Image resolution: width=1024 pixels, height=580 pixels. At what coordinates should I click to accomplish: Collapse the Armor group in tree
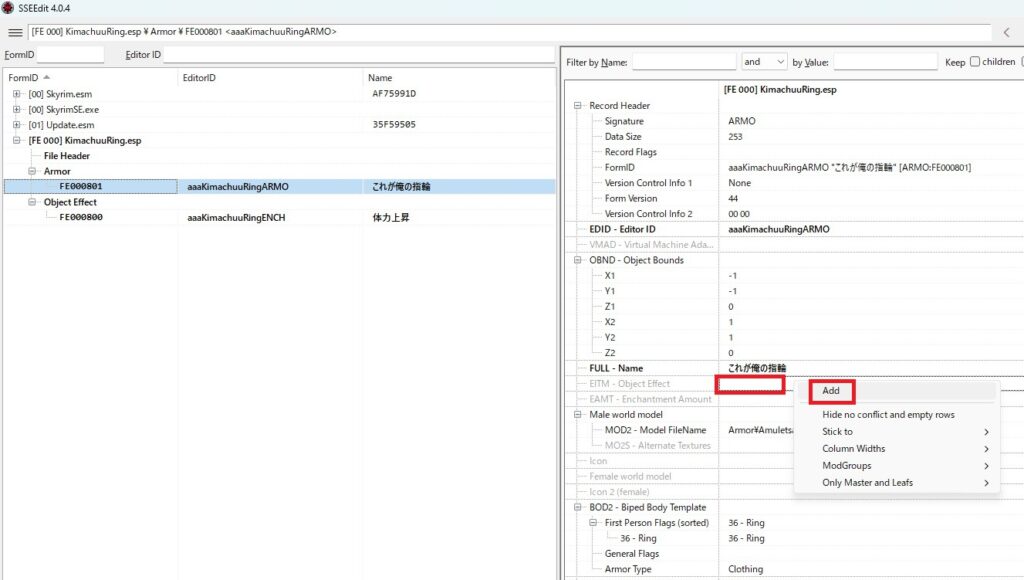[x=33, y=172]
